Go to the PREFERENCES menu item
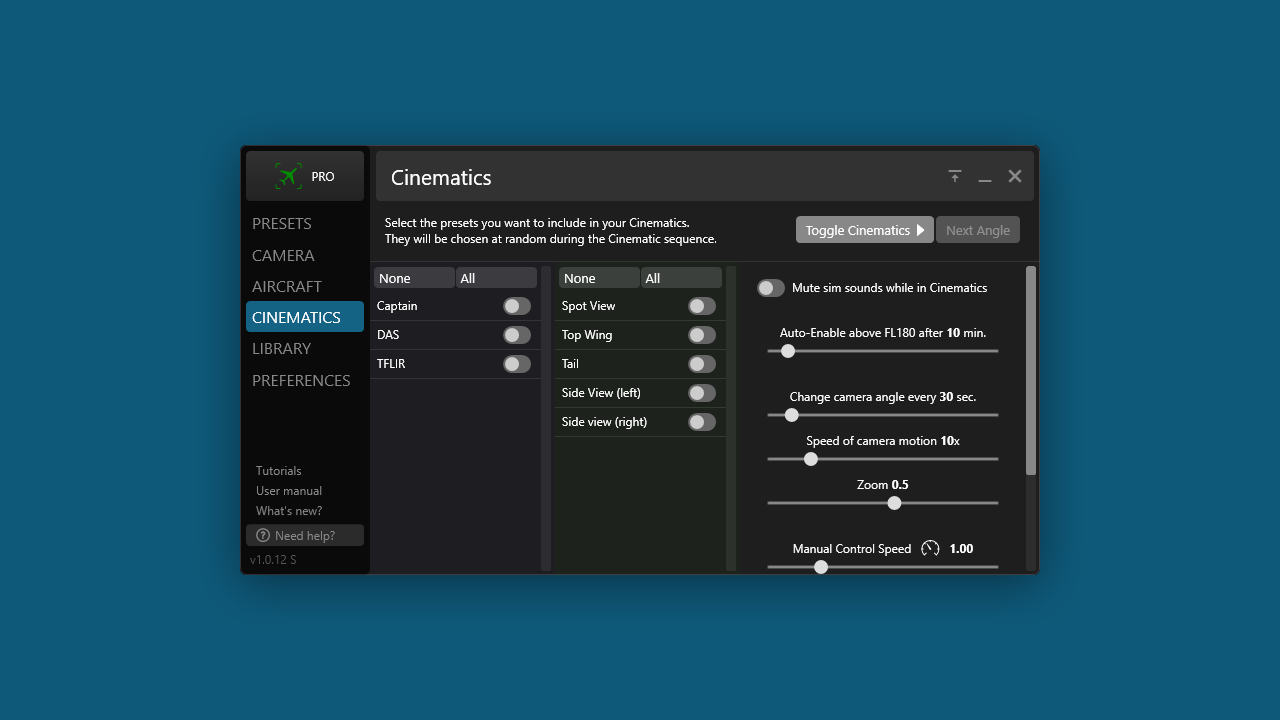1280x720 pixels. click(301, 381)
